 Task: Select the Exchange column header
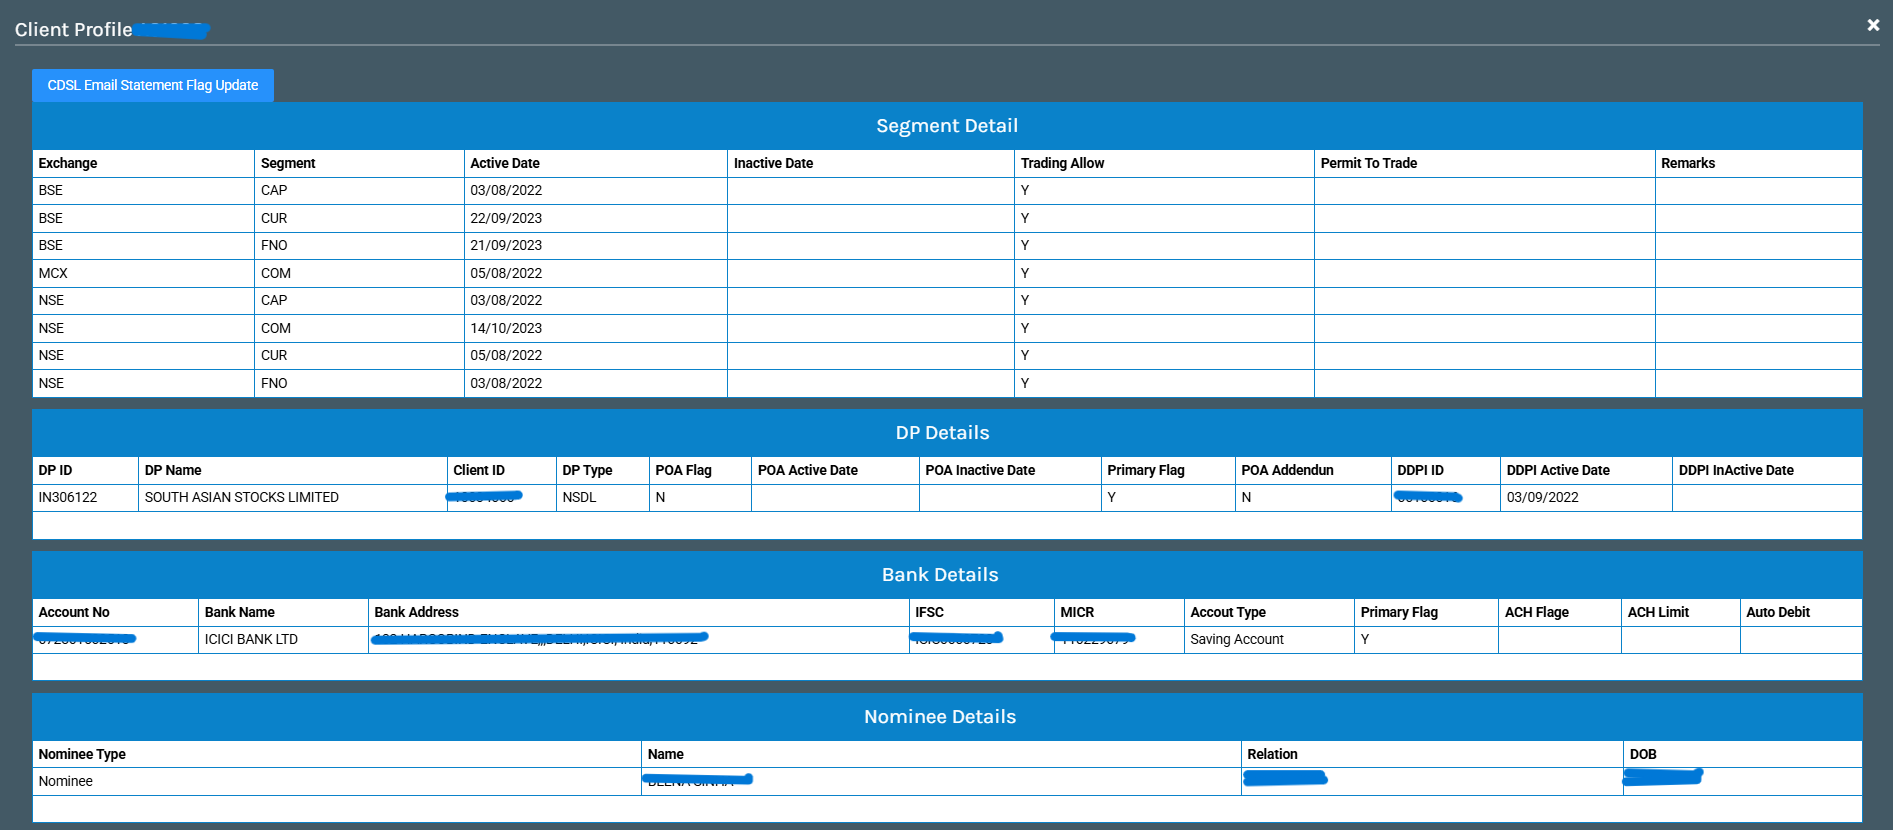click(x=68, y=163)
